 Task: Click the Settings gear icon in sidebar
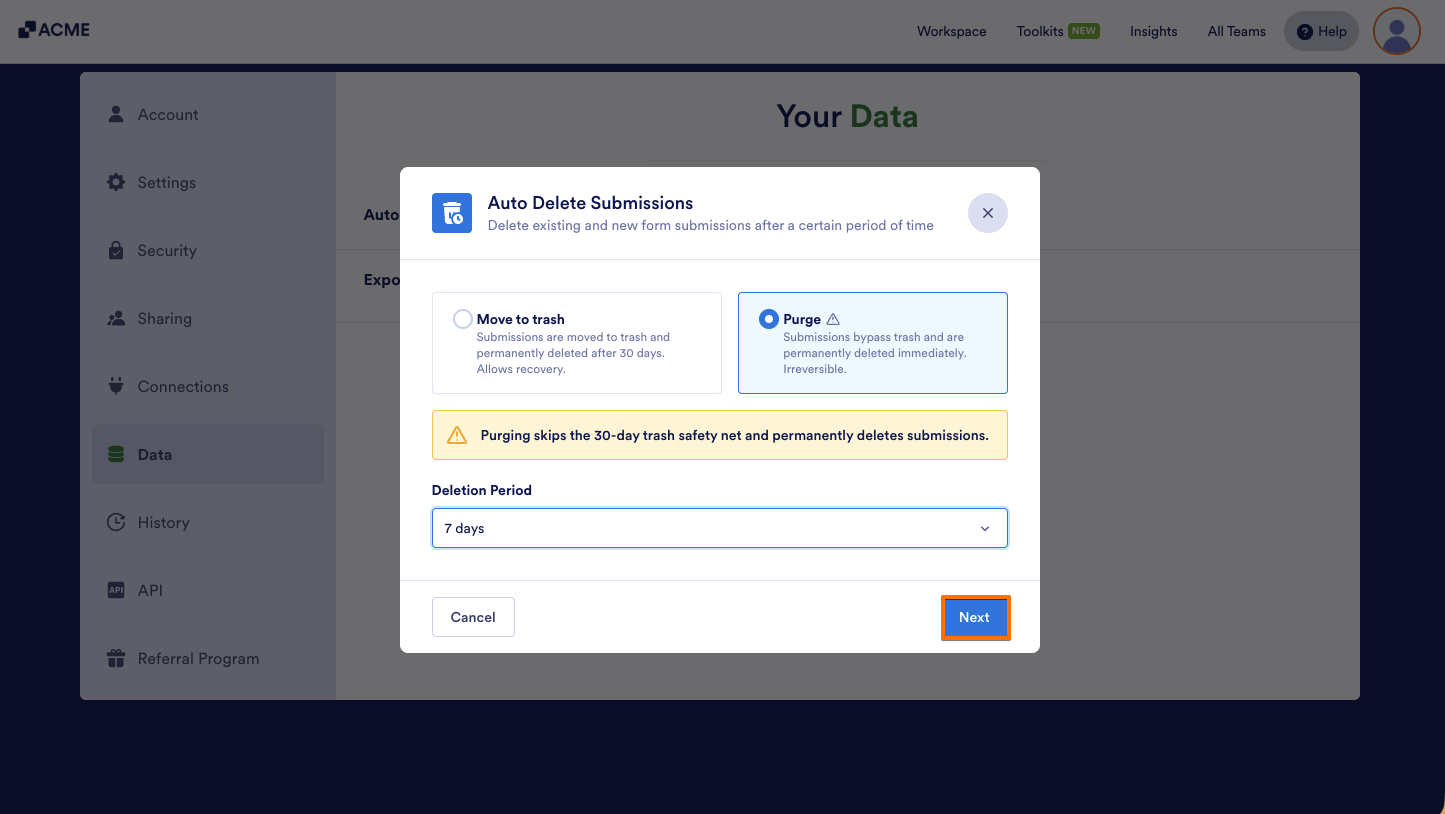click(x=116, y=182)
